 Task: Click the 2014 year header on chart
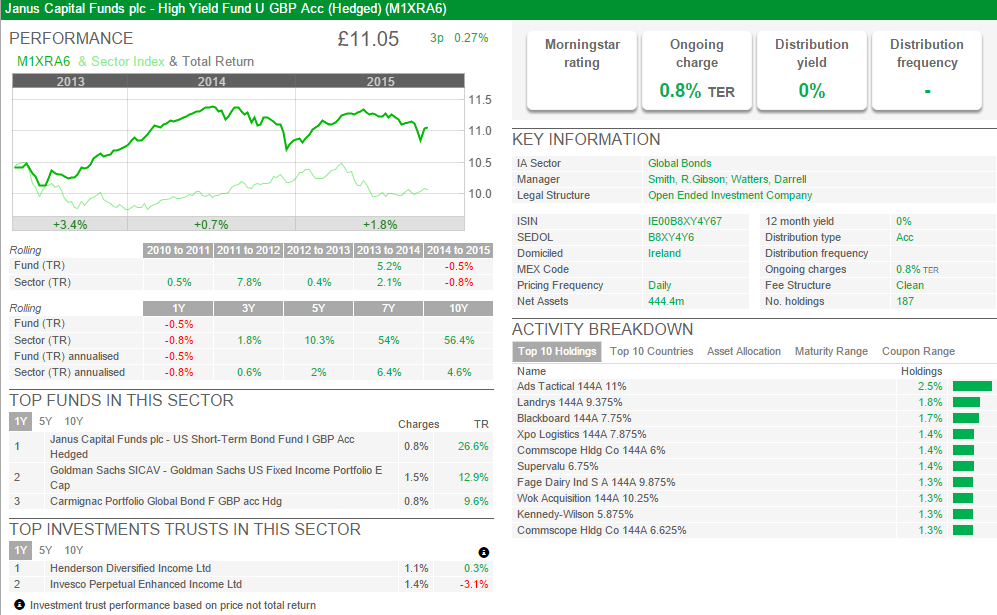pyautogui.click(x=211, y=81)
